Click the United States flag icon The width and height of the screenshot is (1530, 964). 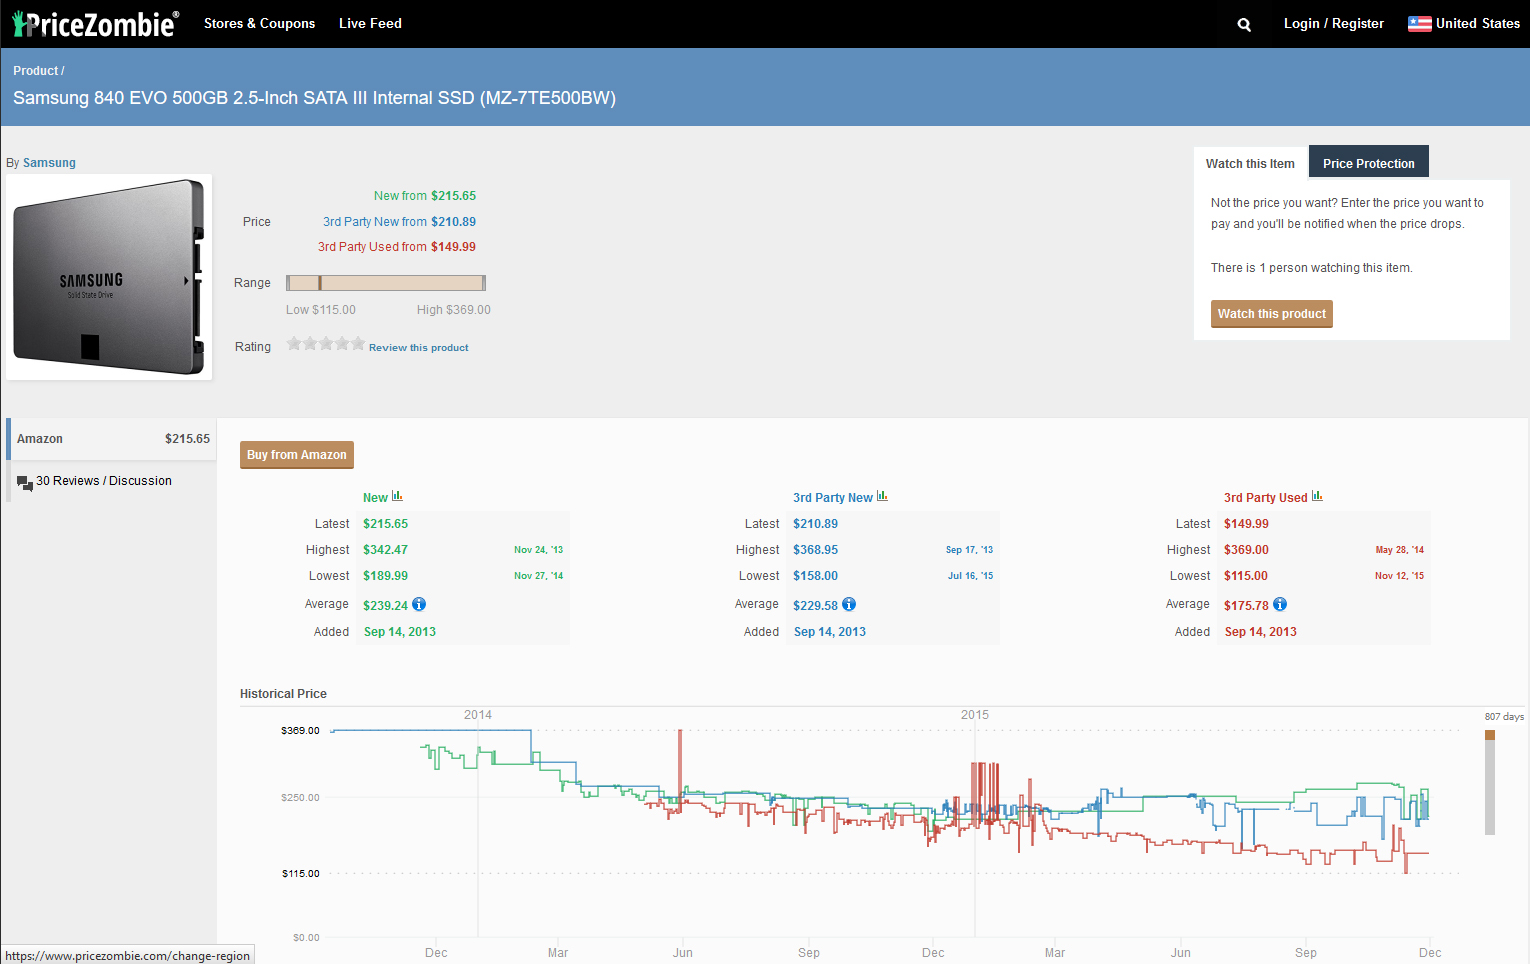pyautogui.click(x=1419, y=24)
